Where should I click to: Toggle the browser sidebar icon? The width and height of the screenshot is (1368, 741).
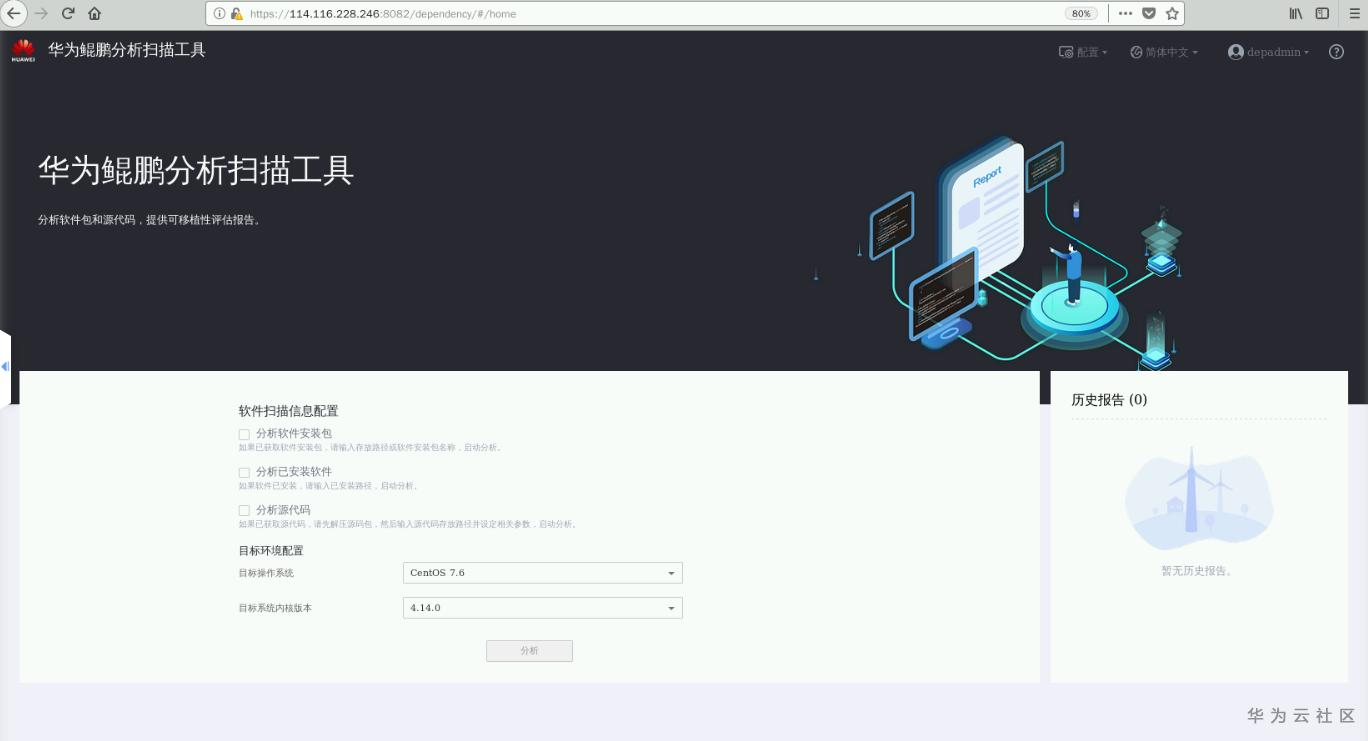(1322, 14)
